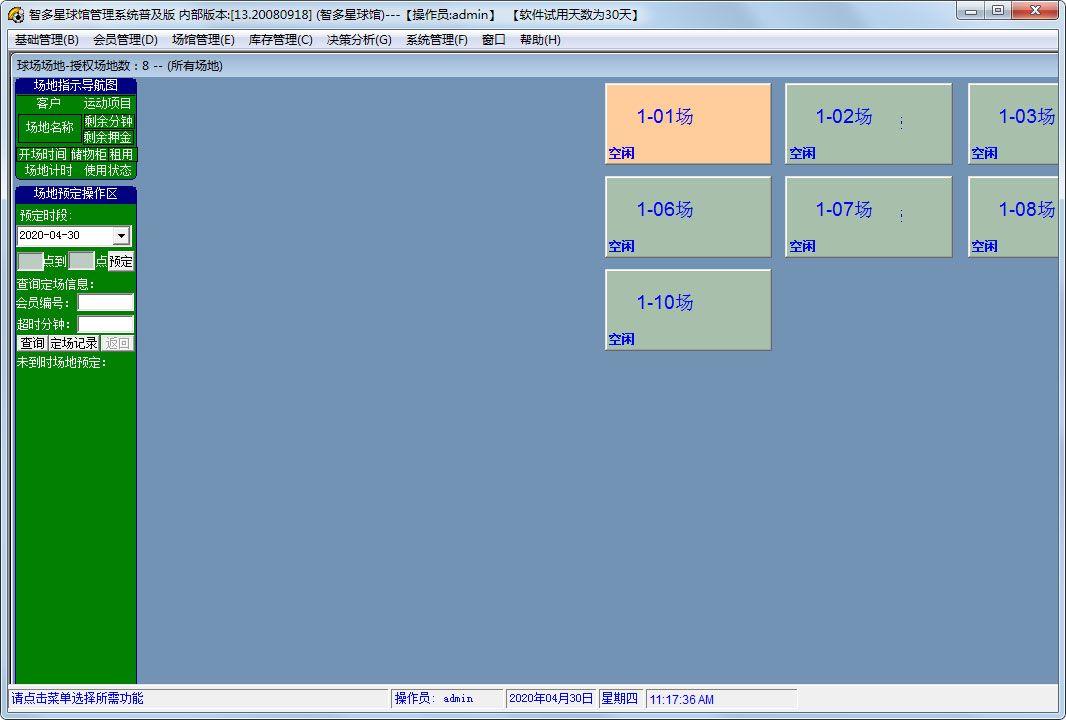Open the 会员管理(D) menu

125,40
